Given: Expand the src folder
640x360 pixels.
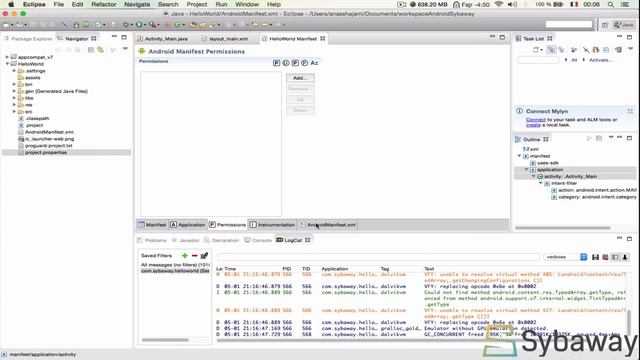Looking at the screenshot, I should 14,111.
